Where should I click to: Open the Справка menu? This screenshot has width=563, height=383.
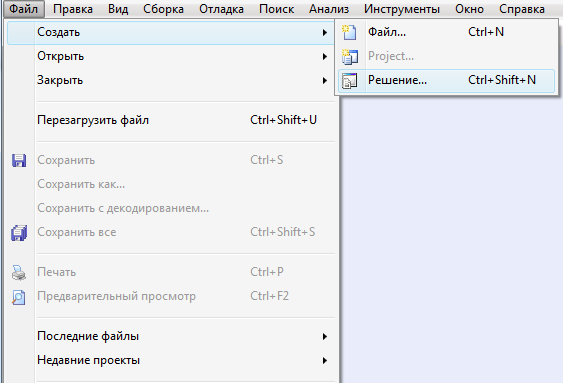point(522,9)
